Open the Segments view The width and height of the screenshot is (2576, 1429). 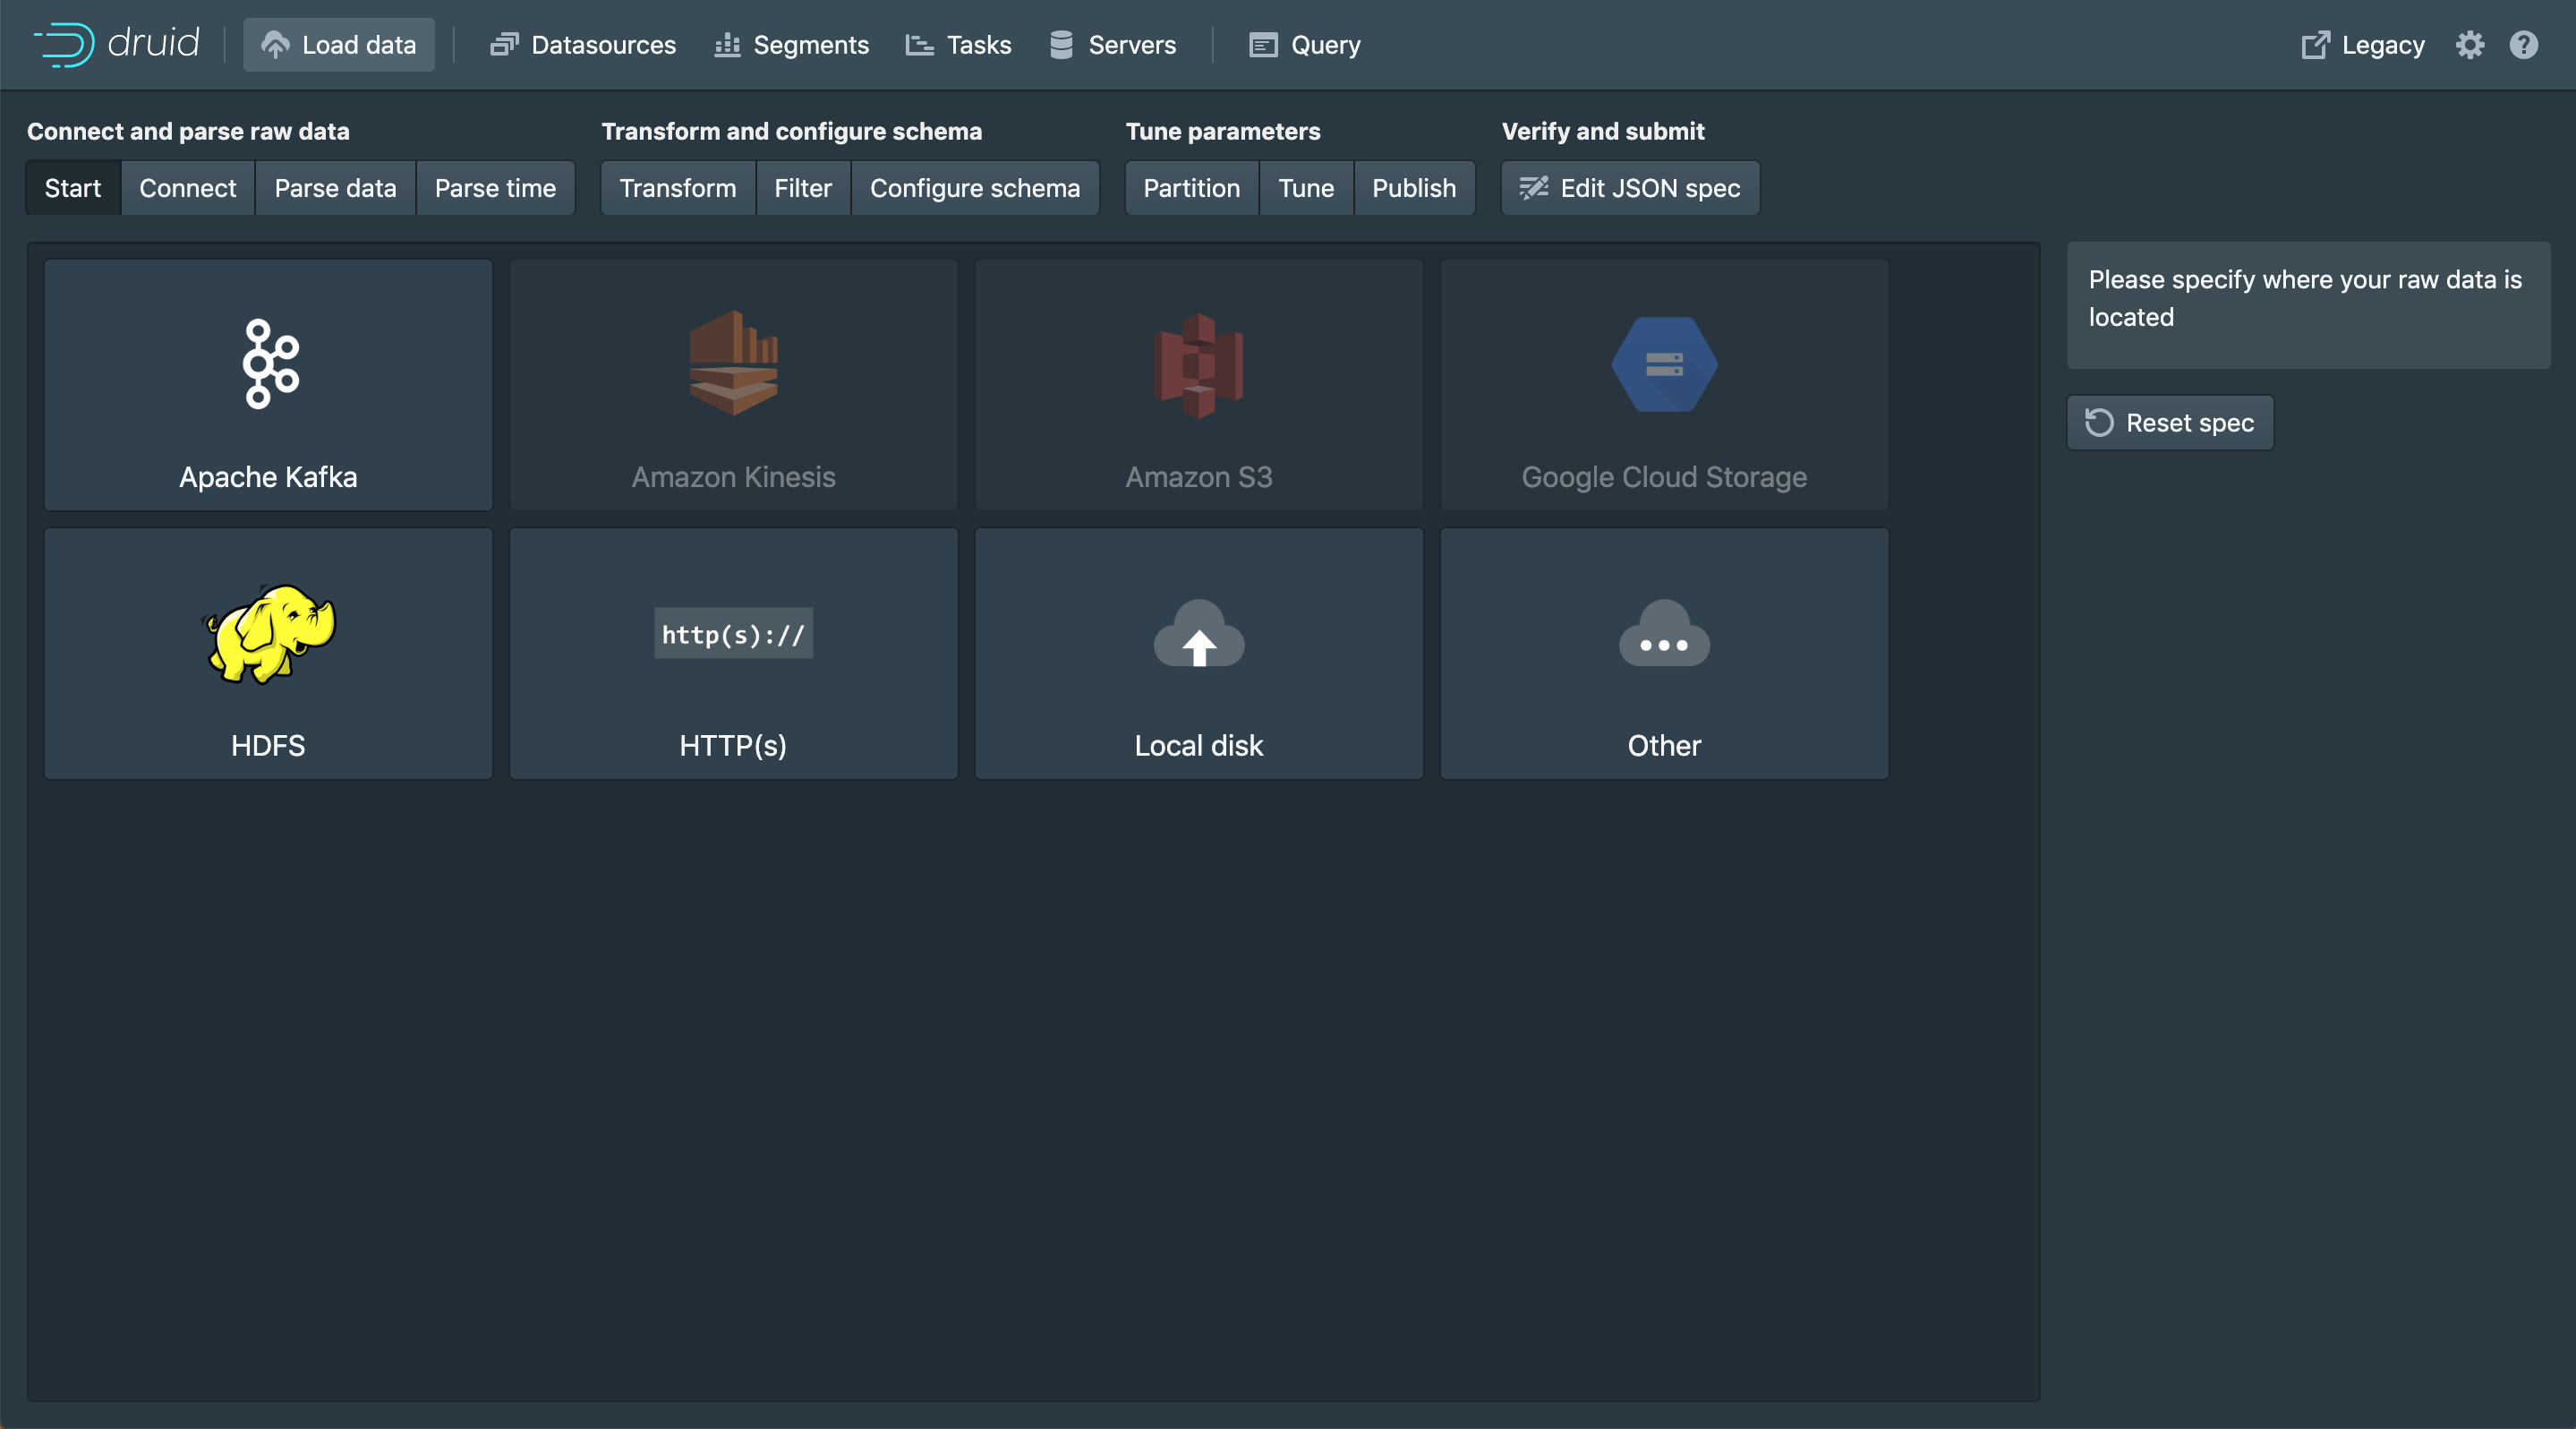tap(791, 45)
